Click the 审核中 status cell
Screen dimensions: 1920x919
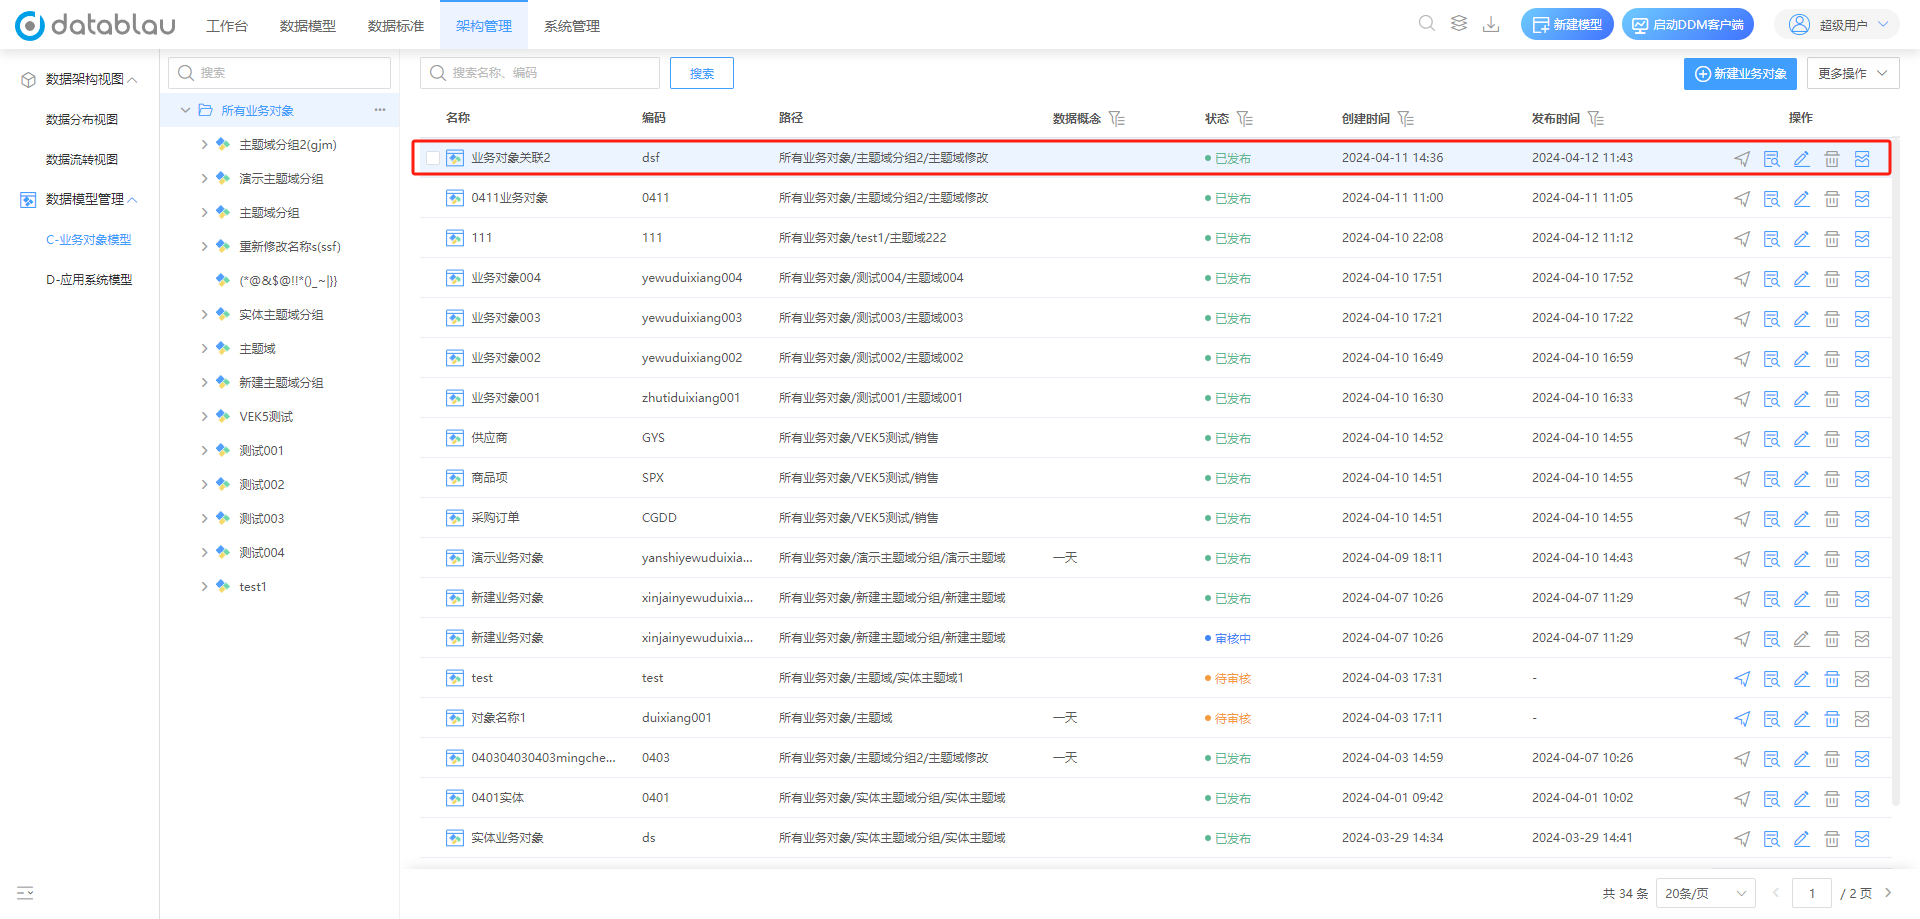pos(1233,639)
